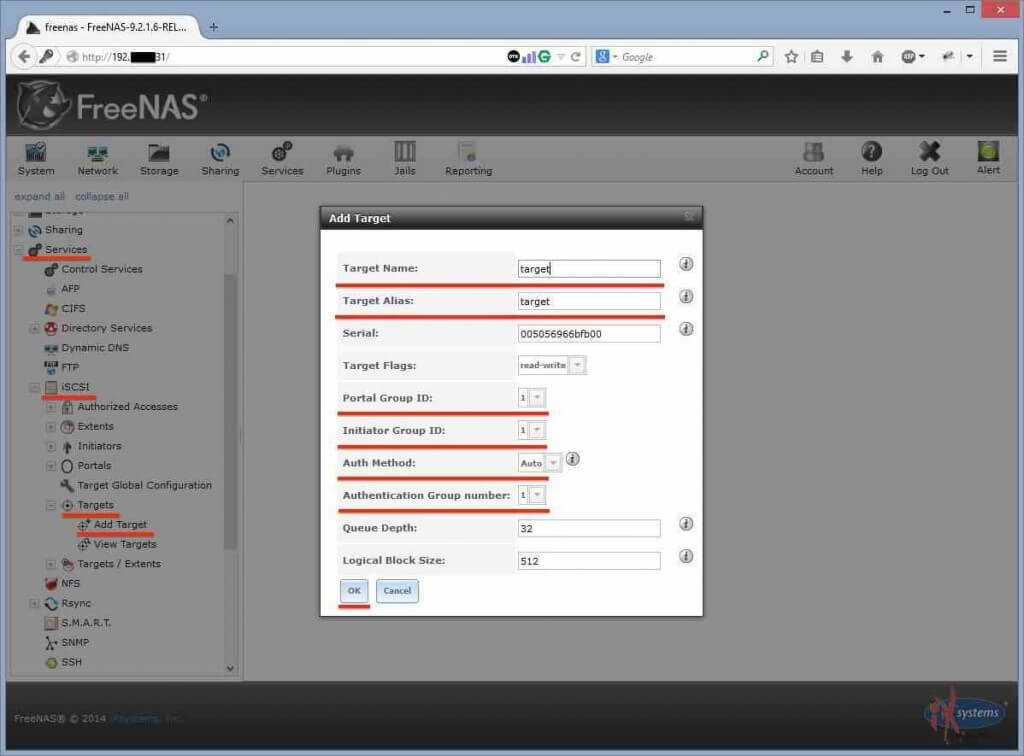The image size is (1024, 756).
Task: Open the System toolbar section
Action: coord(36,159)
